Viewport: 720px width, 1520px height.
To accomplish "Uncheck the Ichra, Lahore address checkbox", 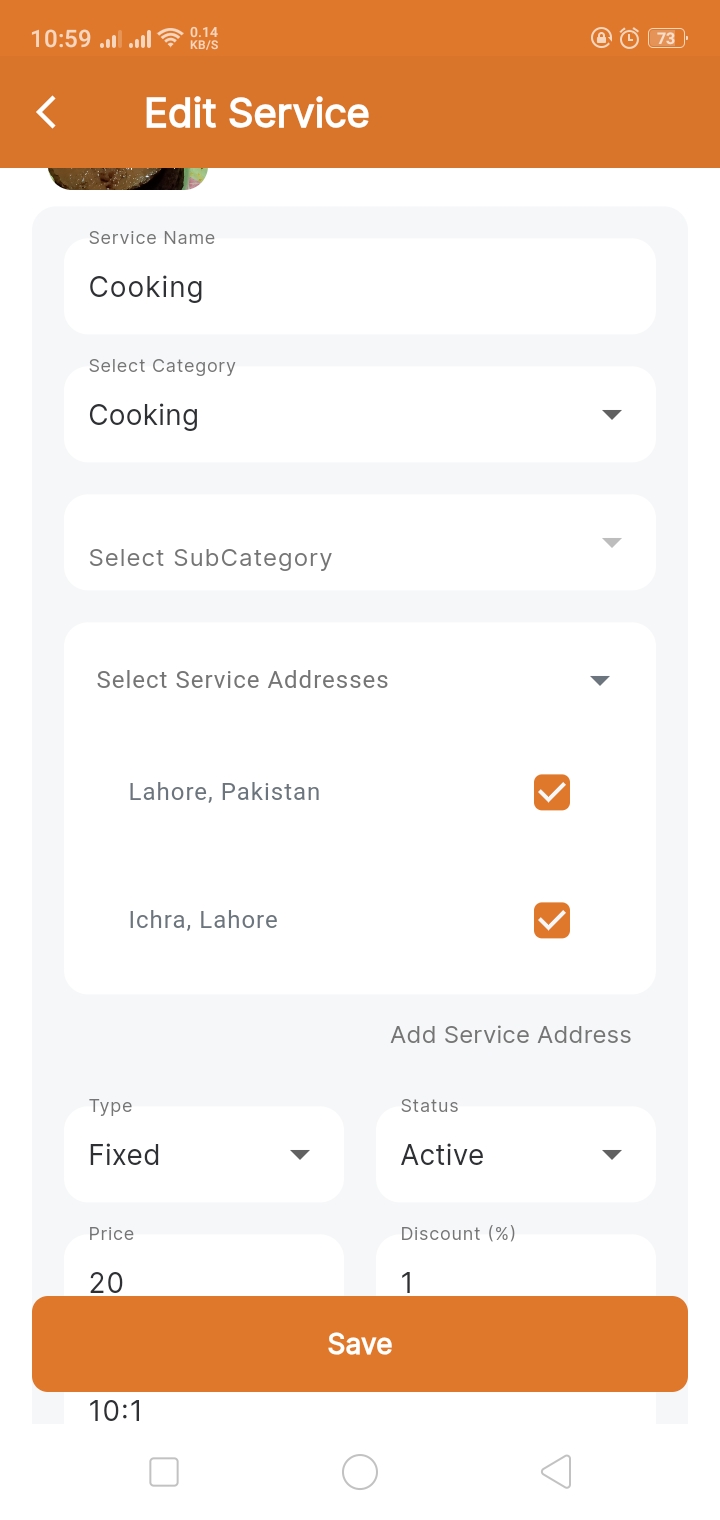I will click(x=552, y=920).
